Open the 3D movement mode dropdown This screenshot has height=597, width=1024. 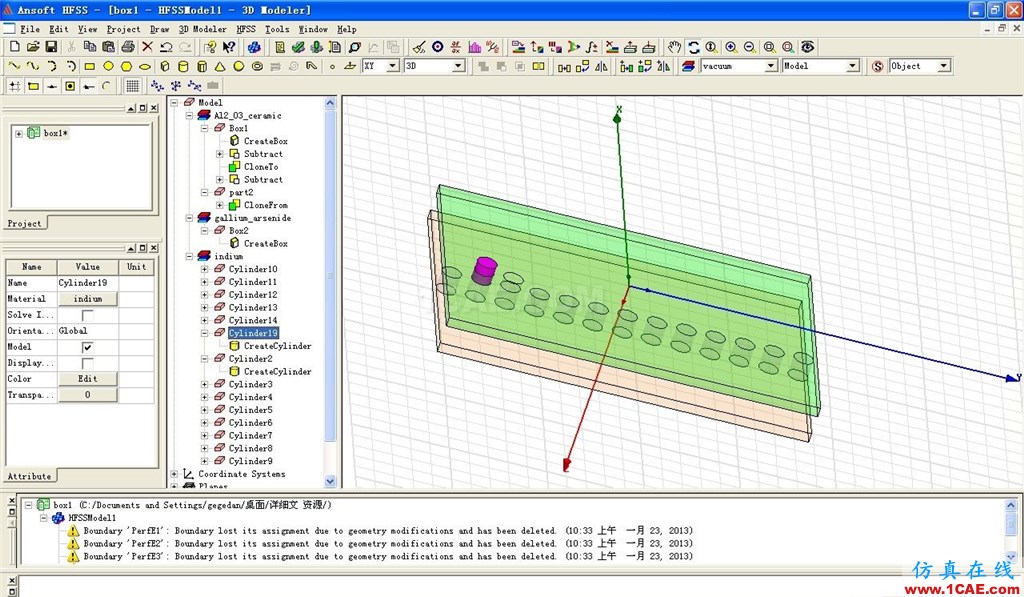(x=458, y=66)
